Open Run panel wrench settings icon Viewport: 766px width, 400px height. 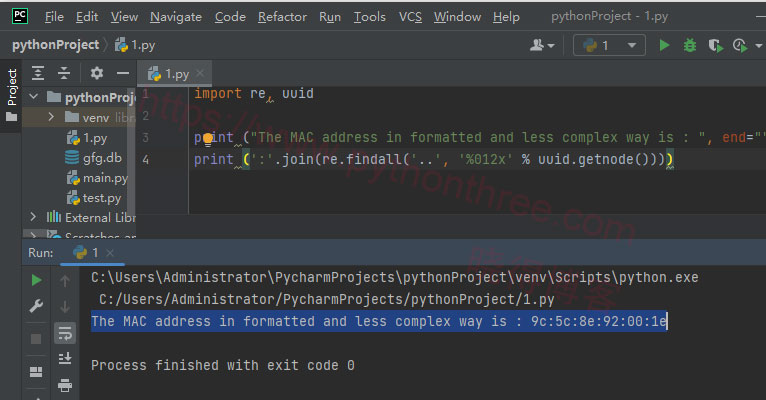[37, 307]
